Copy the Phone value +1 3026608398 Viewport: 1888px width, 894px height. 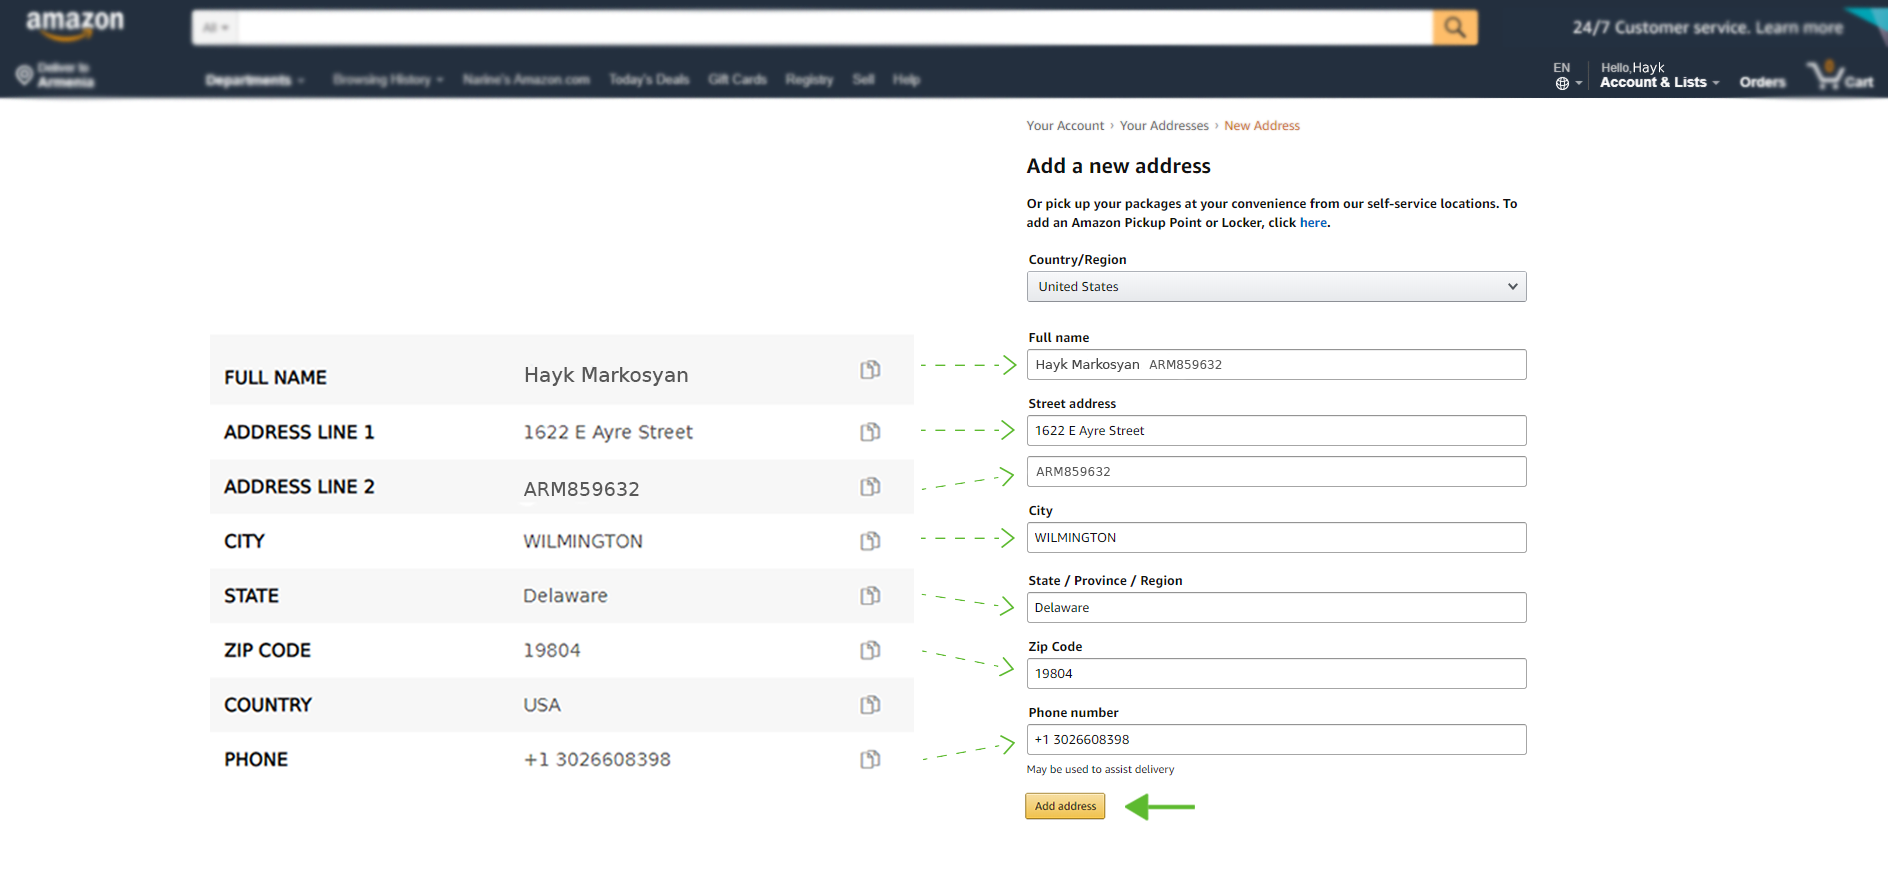click(870, 759)
